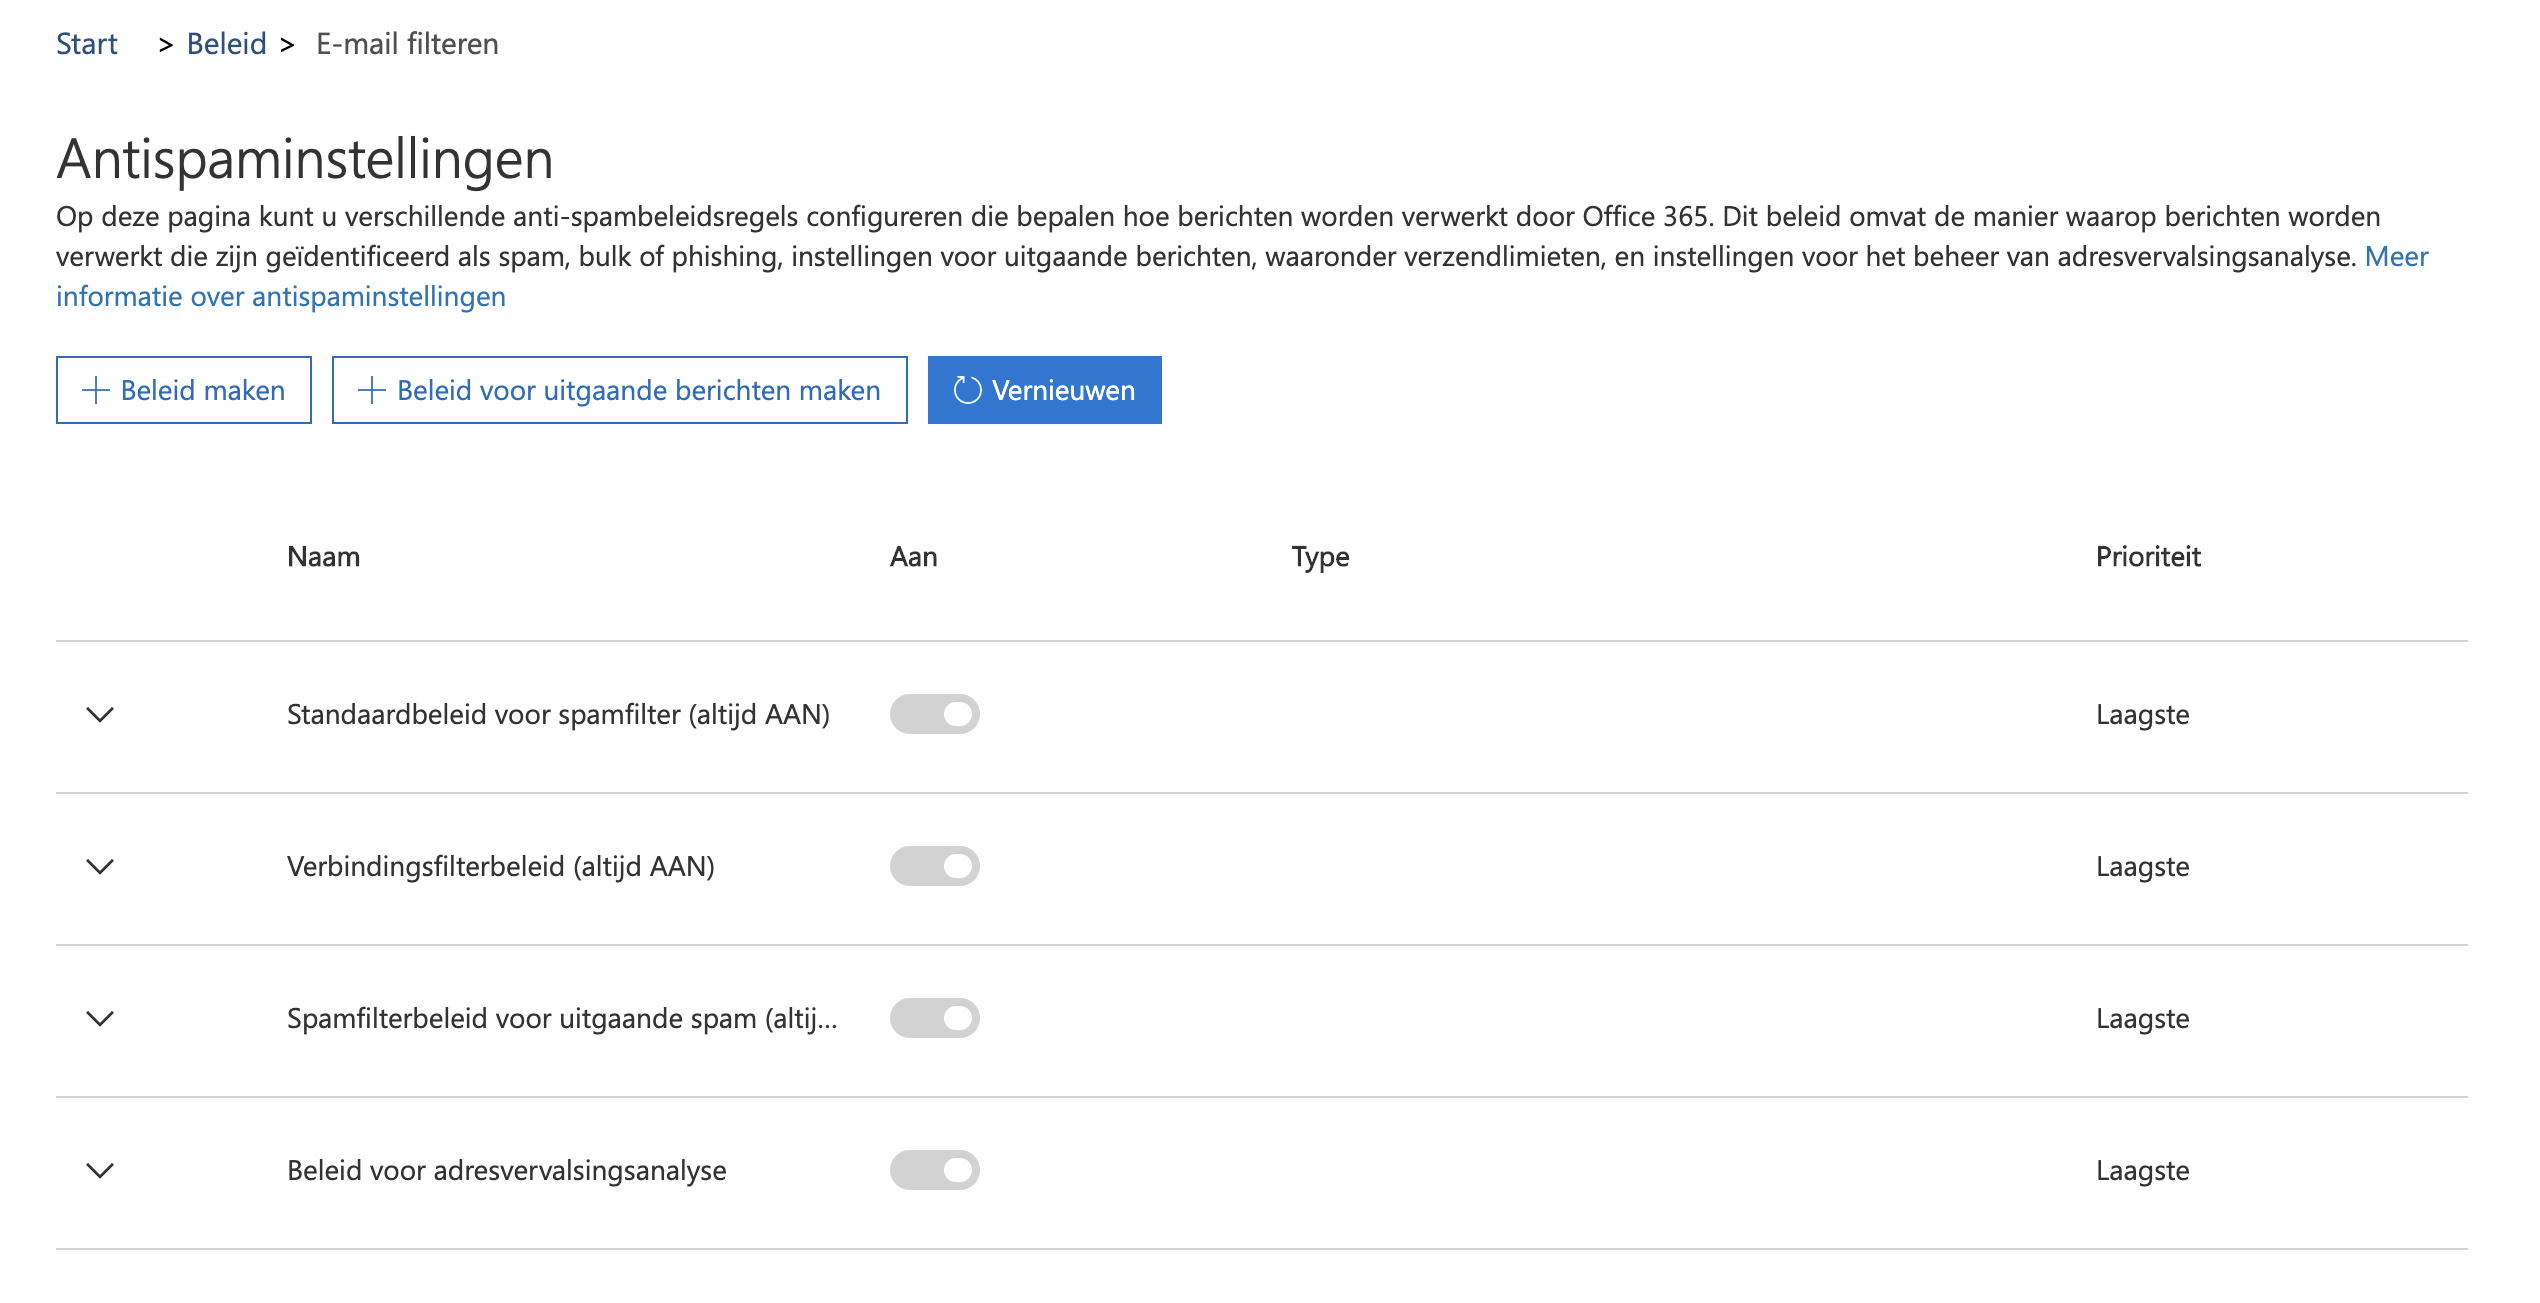Toggle the Beleid voor adresvervalsingsanalyse switch

(x=935, y=1170)
